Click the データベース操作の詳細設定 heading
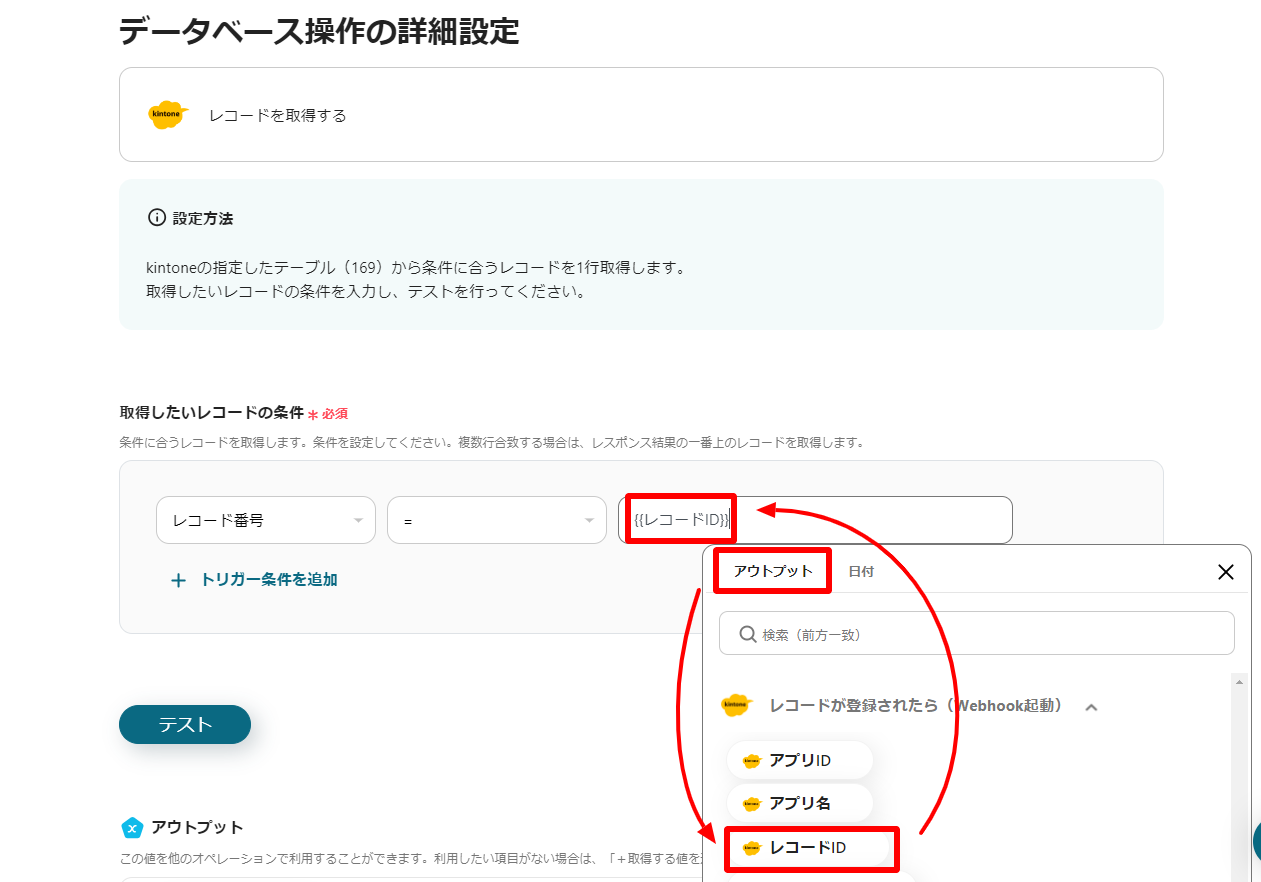1261x882 pixels. (x=319, y=31)
